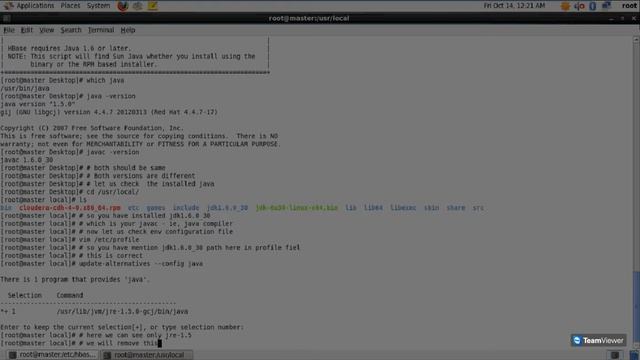This screenshot has width=640, height=360.
Task: Open the Edit menu in terminal
Action: [27, 30]
